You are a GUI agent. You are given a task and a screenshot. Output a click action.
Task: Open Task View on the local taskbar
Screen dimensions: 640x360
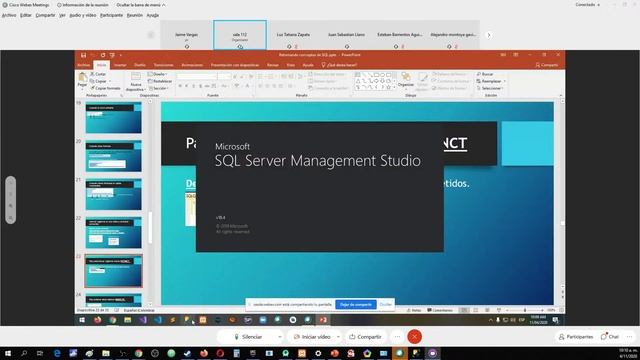click(x=40, y=353)
